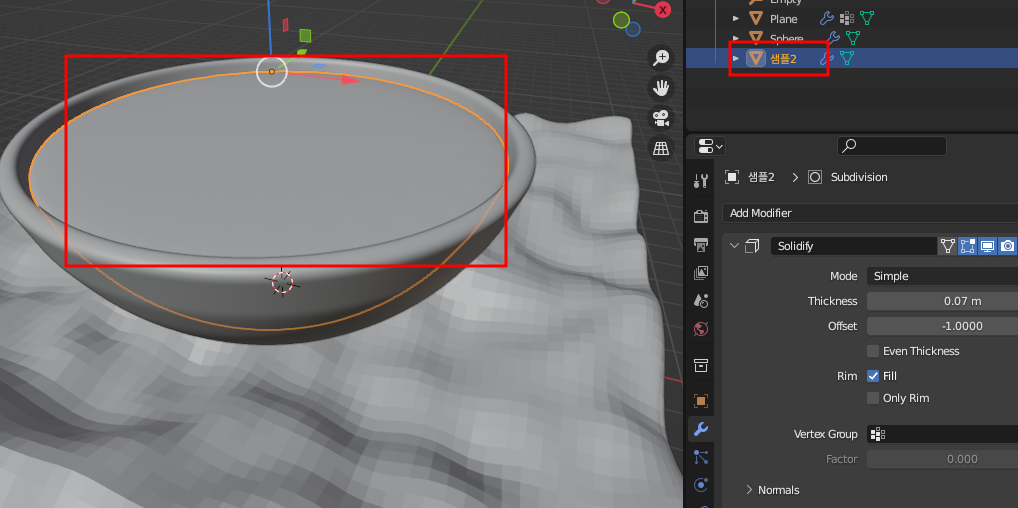Click the 3D cursor in the viewport
Viewport: 1018px width, 508px height.
coord(282,282)
